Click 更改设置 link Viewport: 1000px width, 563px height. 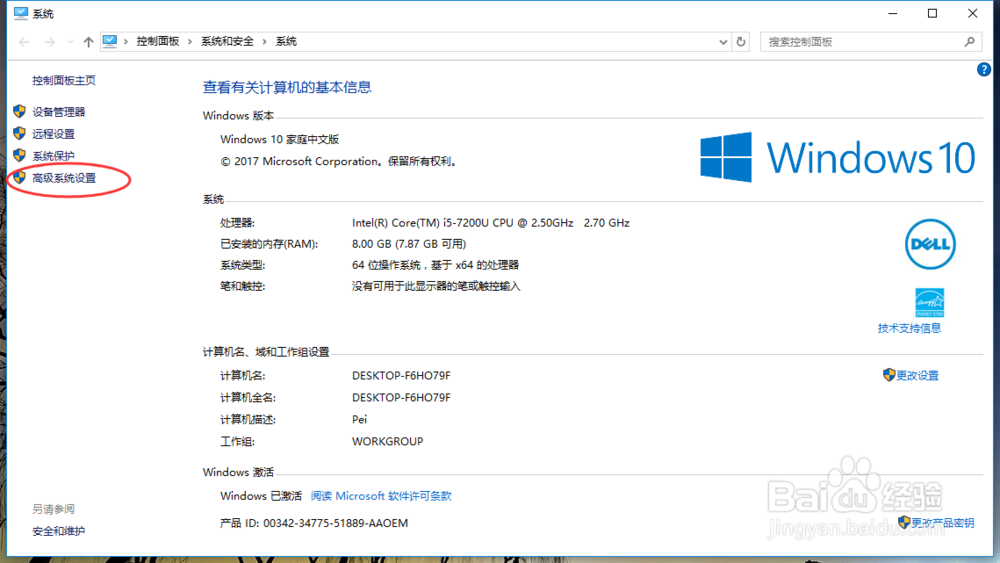pyautogui.click(x=918, y=376)
